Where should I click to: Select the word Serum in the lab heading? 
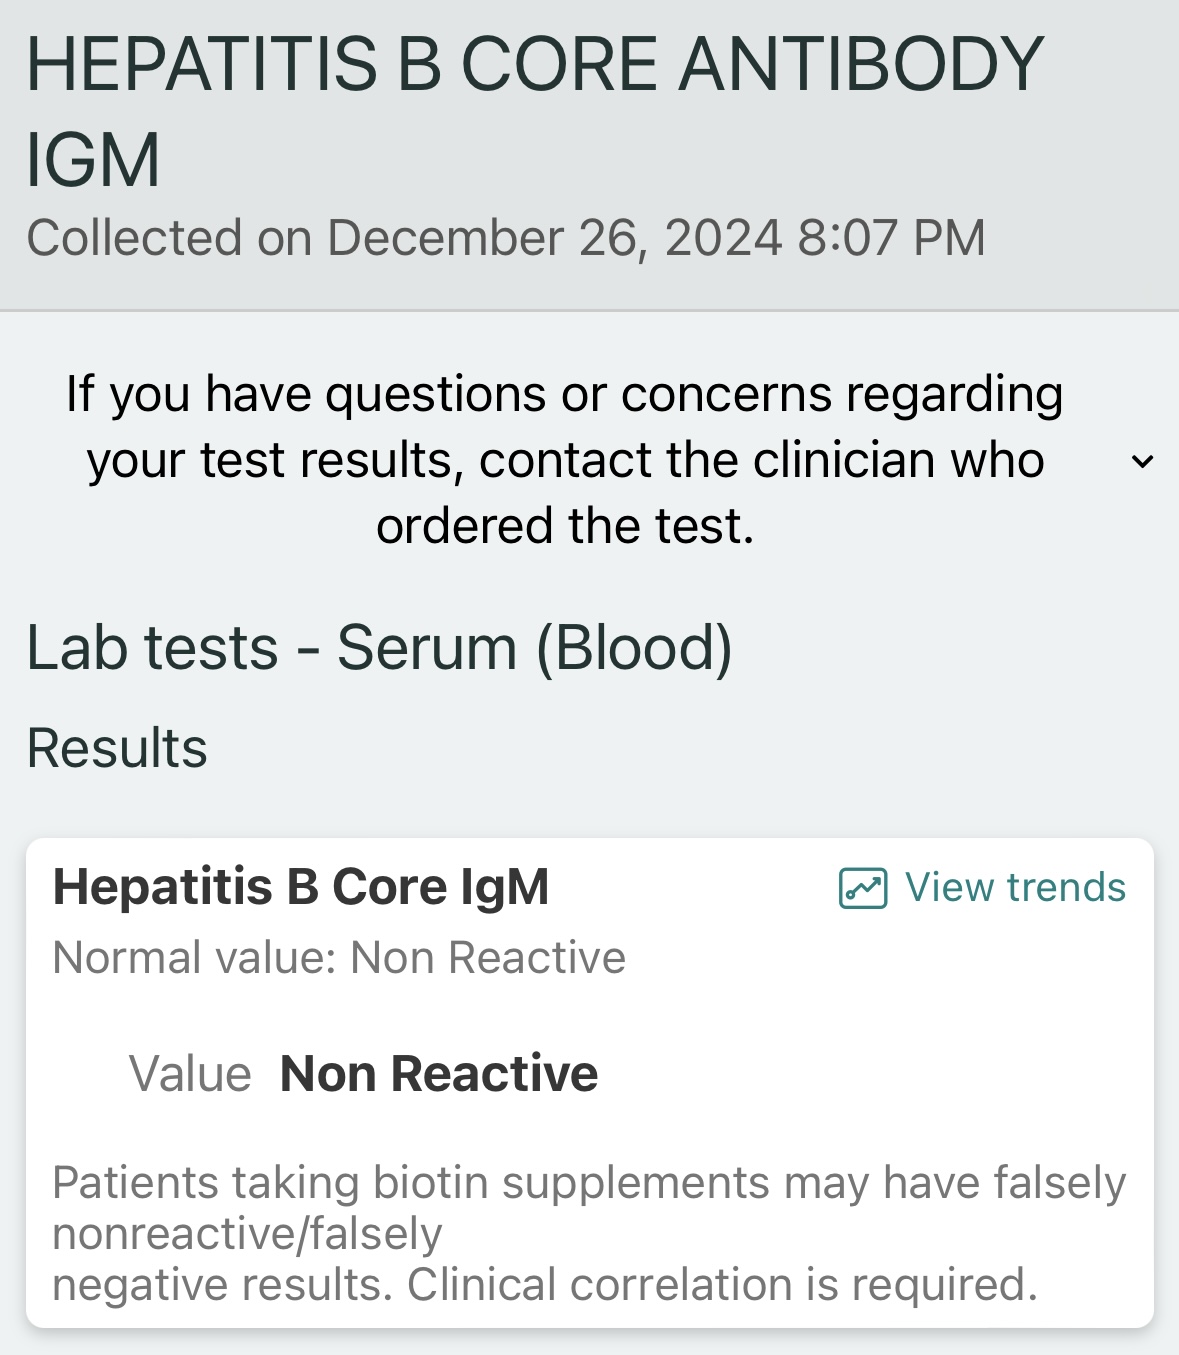click(427, 648)
